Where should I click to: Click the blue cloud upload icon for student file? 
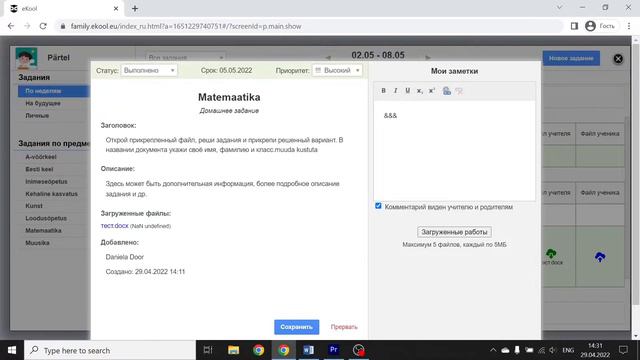tap(600, 257)
